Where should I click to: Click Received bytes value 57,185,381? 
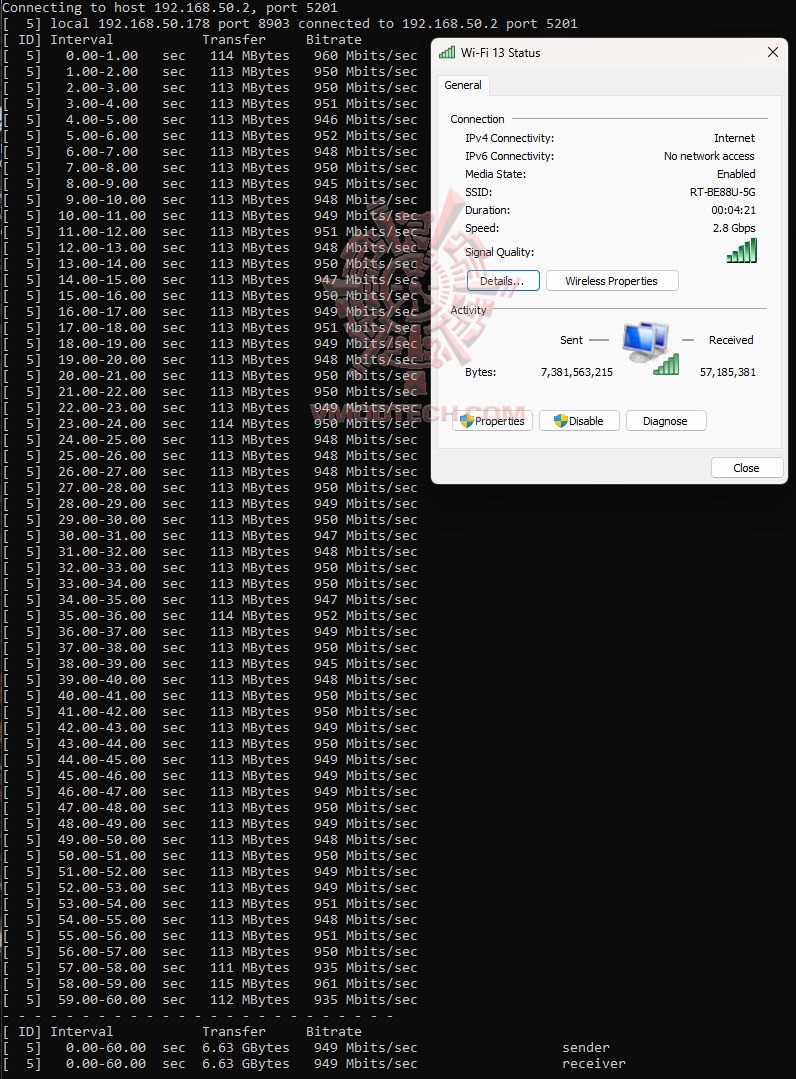728,372
